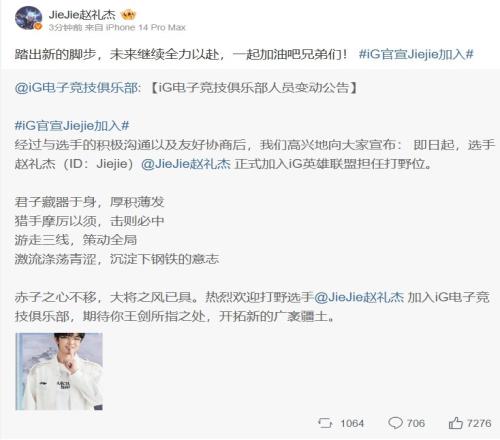Open the JieJie赵礼杰 username at top
The width and height of the screenshot is (500, 440).
(x=82, y=15)
